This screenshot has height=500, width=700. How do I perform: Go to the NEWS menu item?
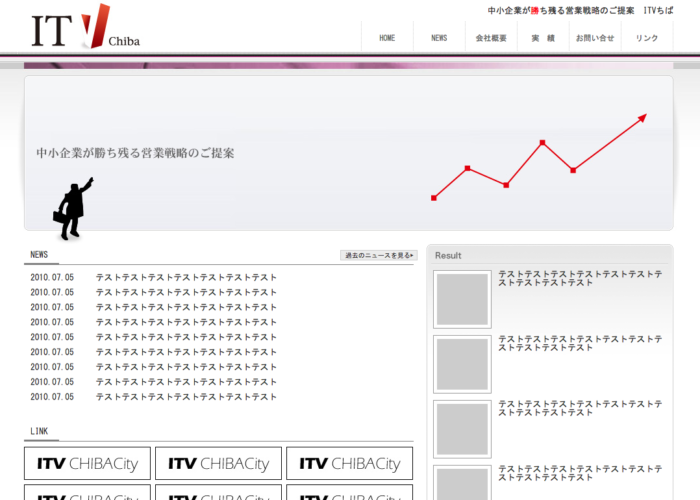[439, 38]
